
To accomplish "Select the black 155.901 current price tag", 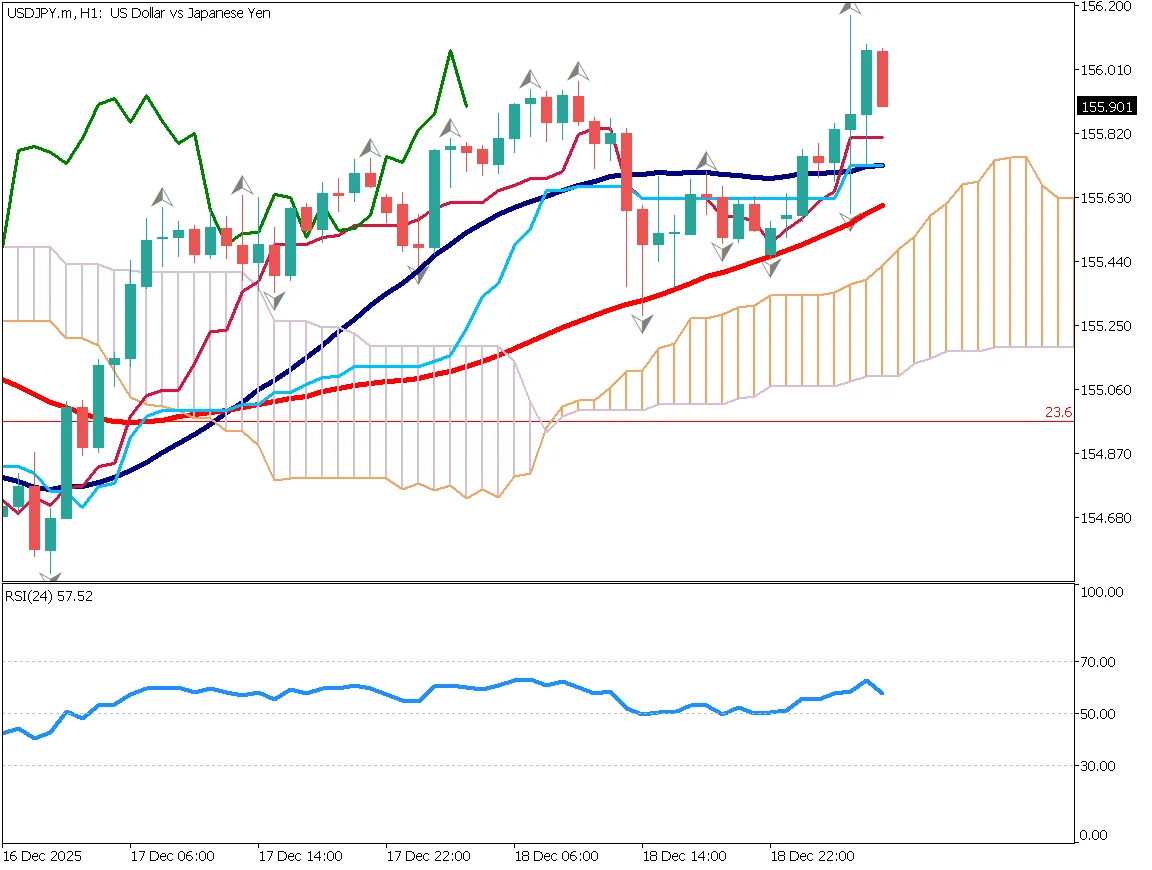I will 1106,107.
